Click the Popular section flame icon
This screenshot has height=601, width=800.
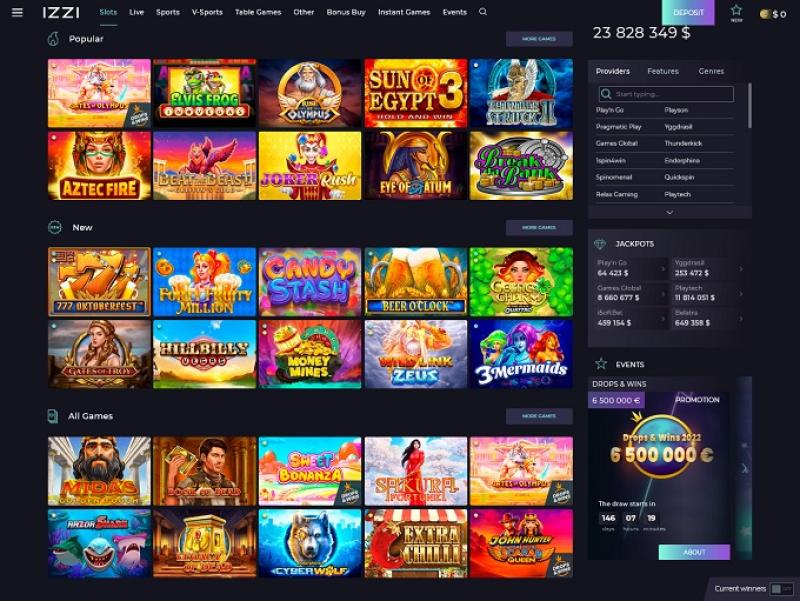coord(53,39)
